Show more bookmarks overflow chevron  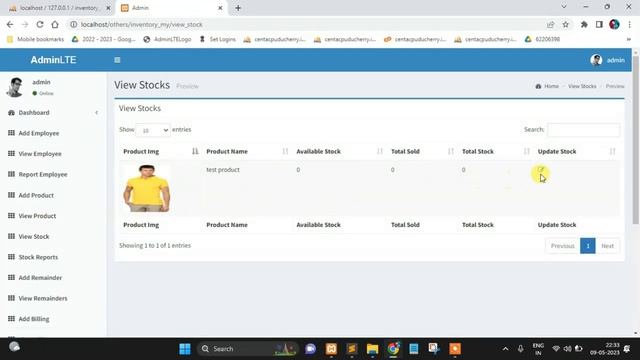(x=629, y=39)
